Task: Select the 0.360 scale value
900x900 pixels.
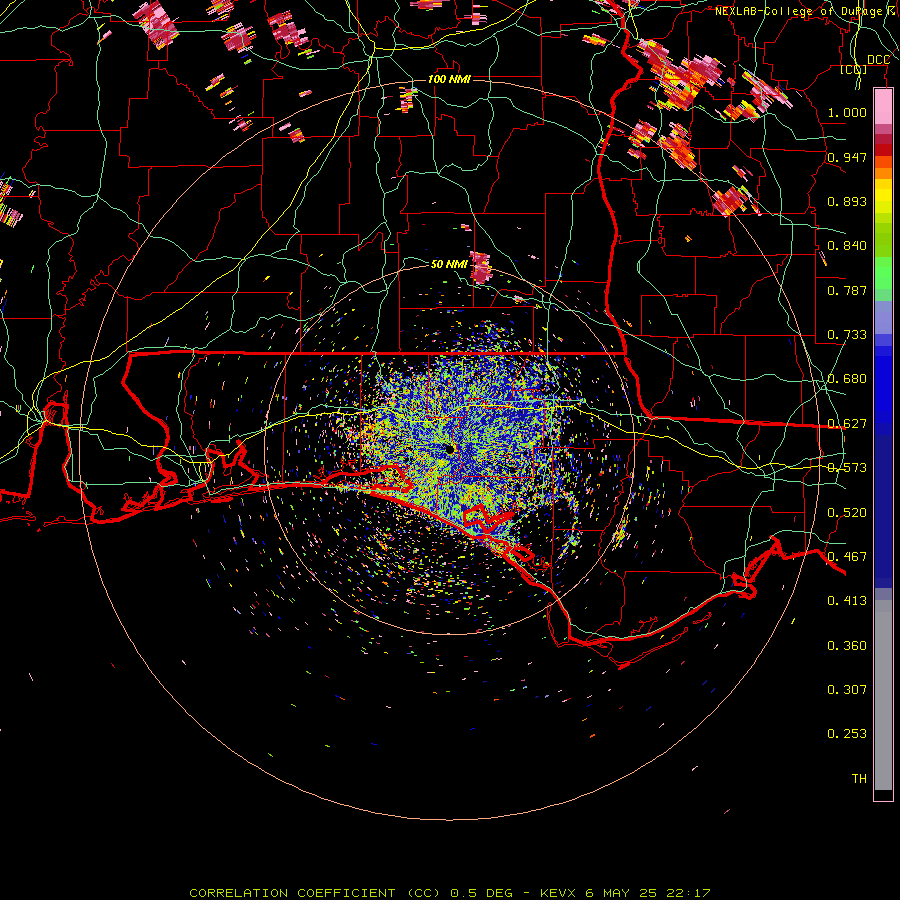Action: [x=847, y=646]
